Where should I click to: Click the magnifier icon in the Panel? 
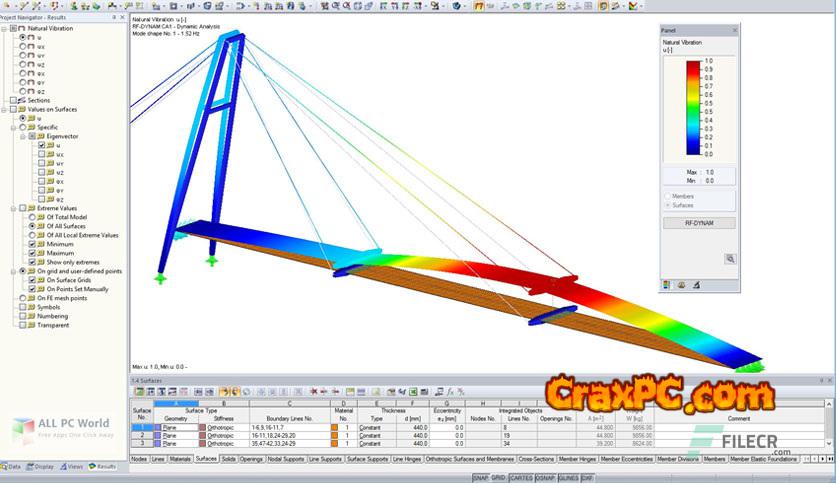coord(730,258)
